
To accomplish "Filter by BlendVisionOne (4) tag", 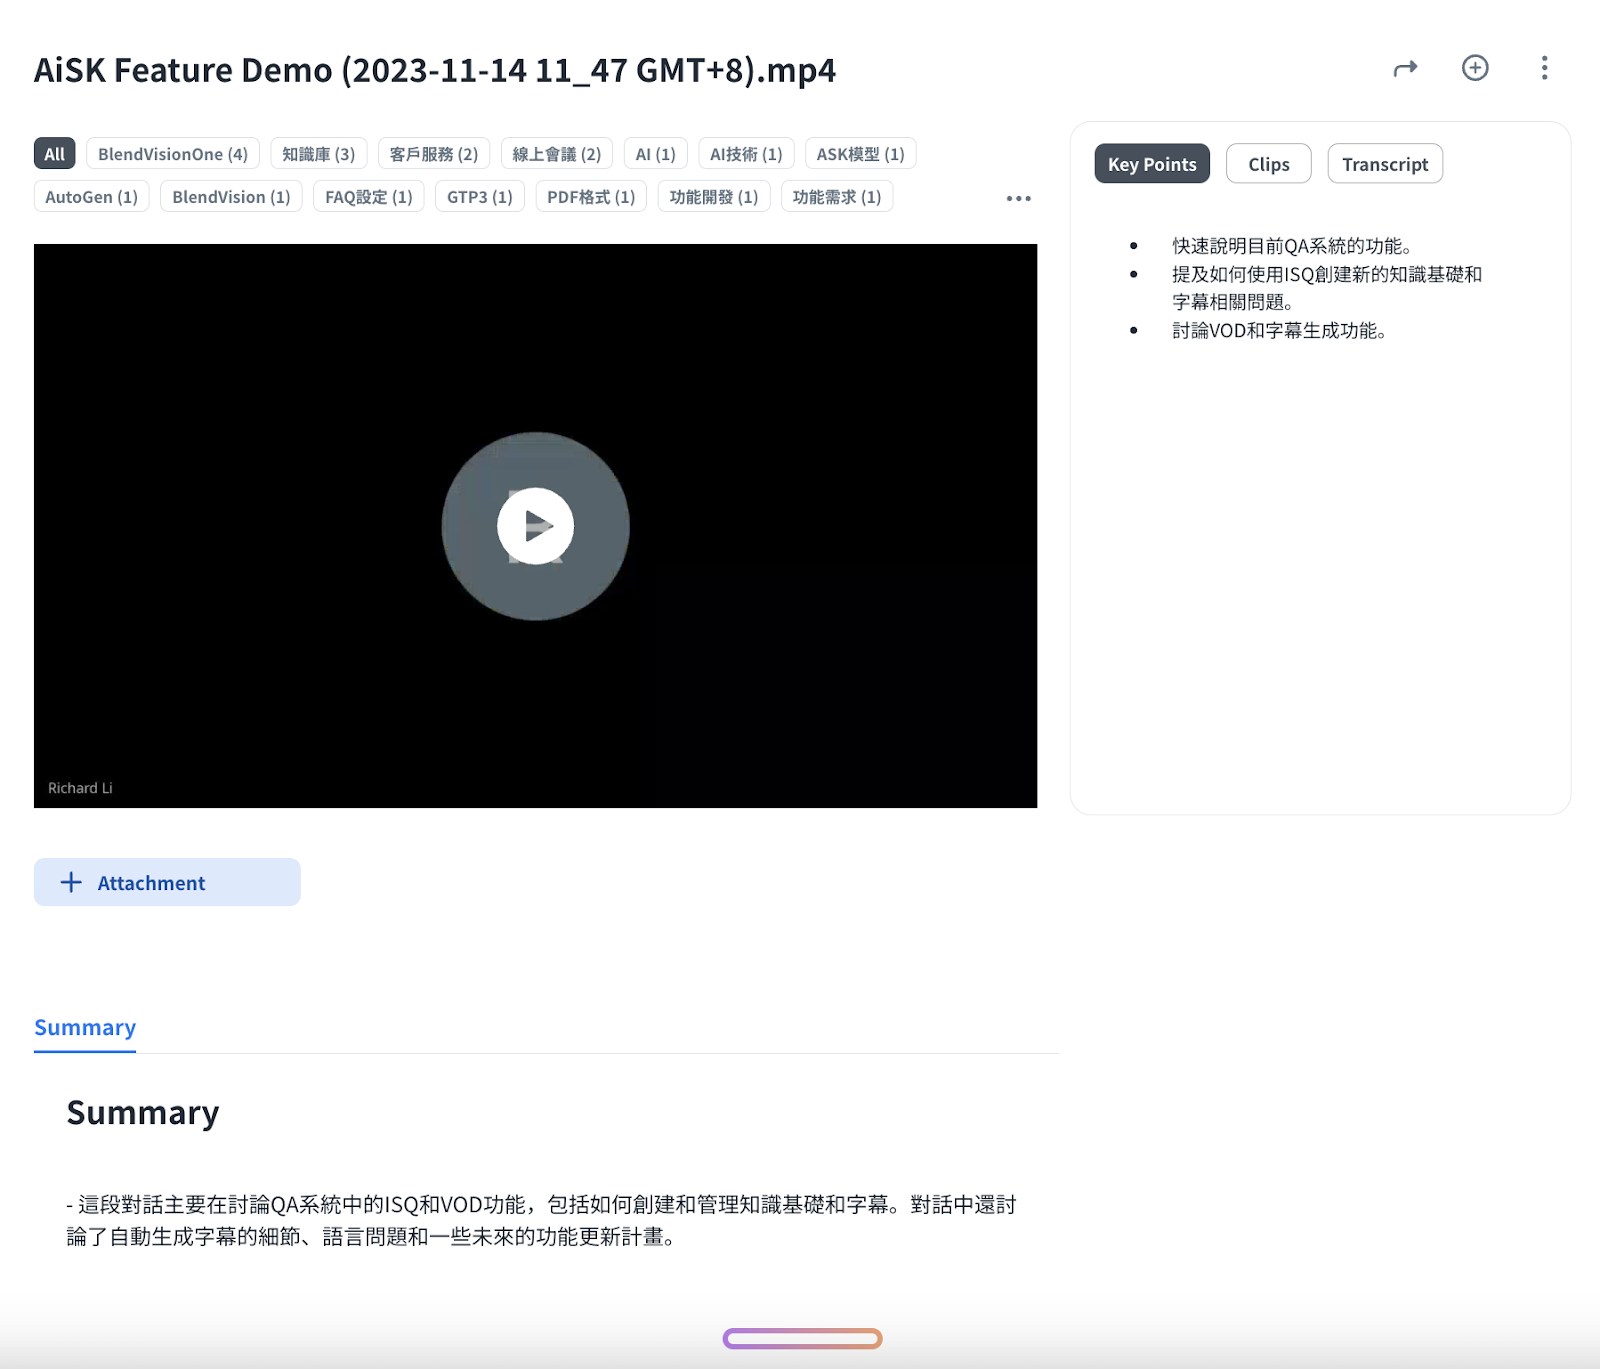I will [x=173, y=154].
